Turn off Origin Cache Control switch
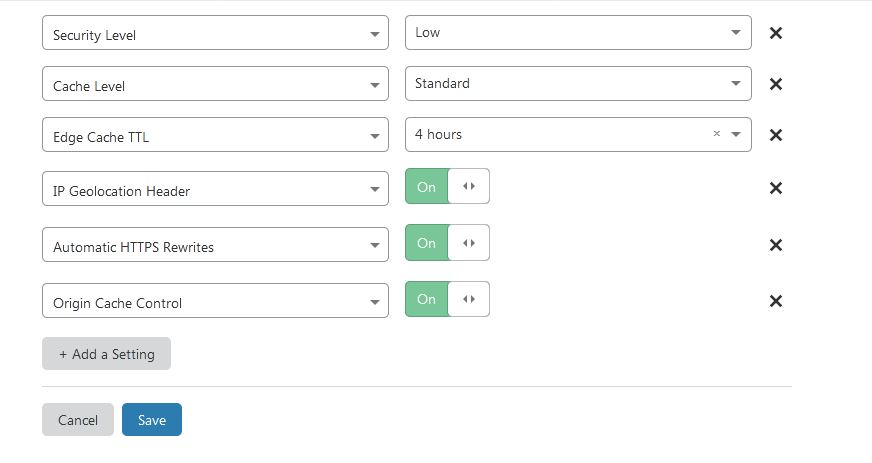The height and width of the screenshot is (463, 872). click(447, 299)
